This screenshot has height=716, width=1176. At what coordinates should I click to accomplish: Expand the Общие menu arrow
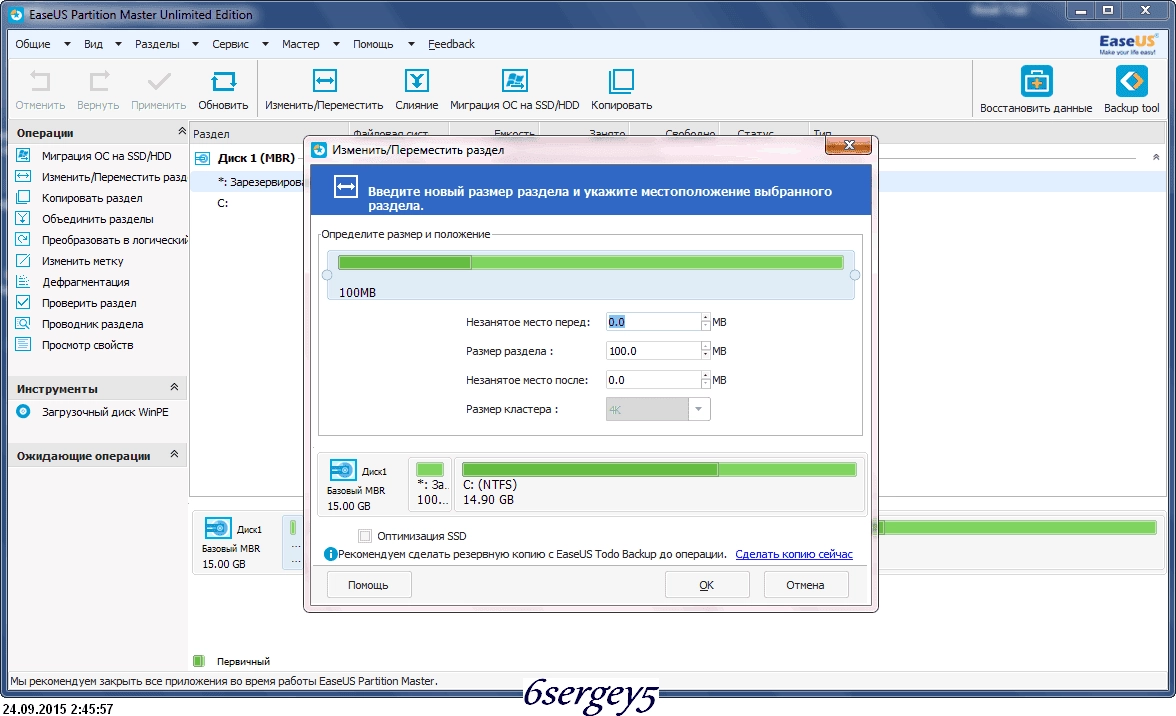click(67, 44)
